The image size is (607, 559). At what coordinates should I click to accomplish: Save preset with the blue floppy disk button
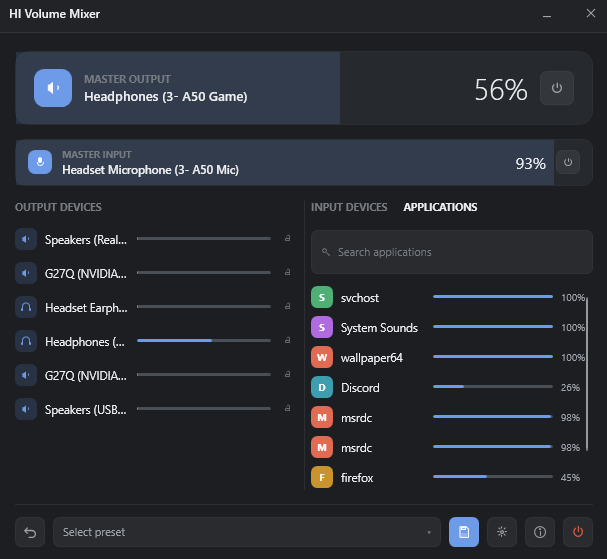point(464,532)
